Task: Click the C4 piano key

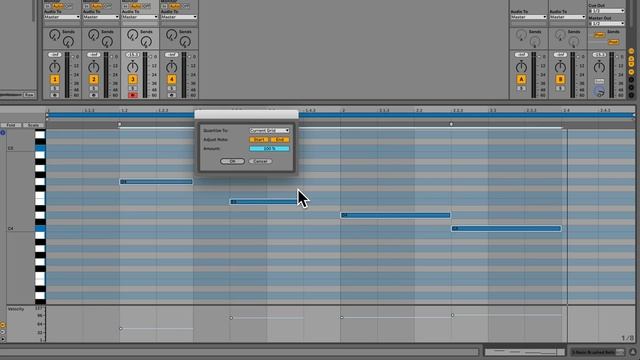Action: click(x=40, y=229)
